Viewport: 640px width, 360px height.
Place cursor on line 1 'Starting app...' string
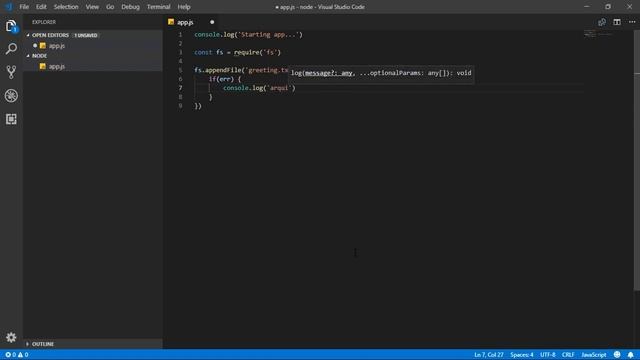point(269,35)
